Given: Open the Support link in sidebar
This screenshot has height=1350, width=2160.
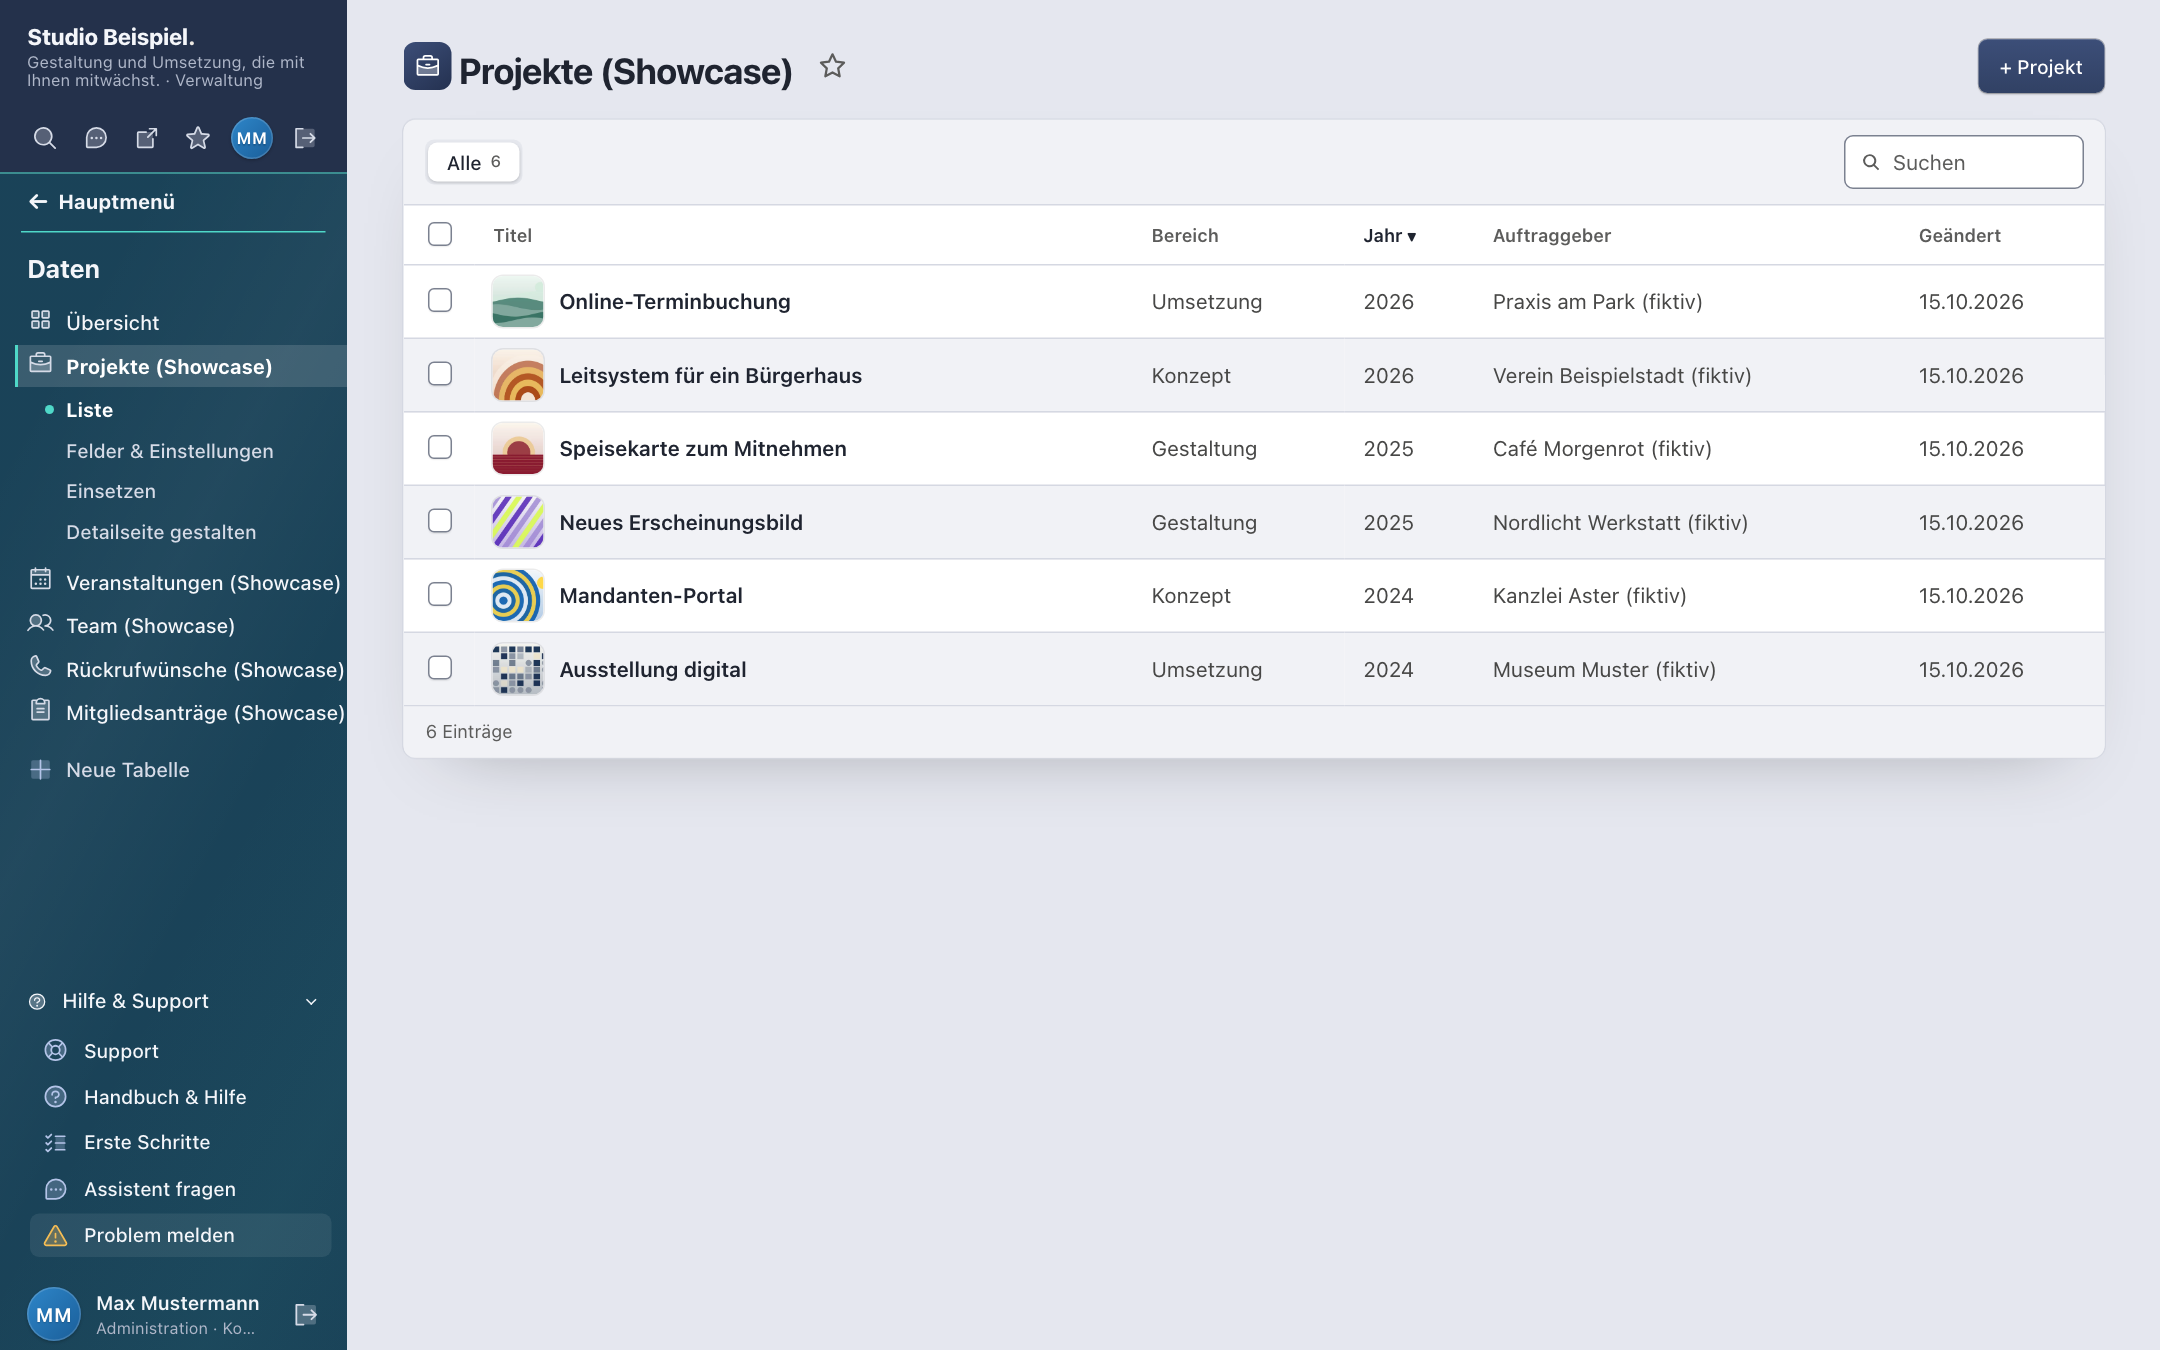Looking at the screenshot, I should coord(121,1051).
